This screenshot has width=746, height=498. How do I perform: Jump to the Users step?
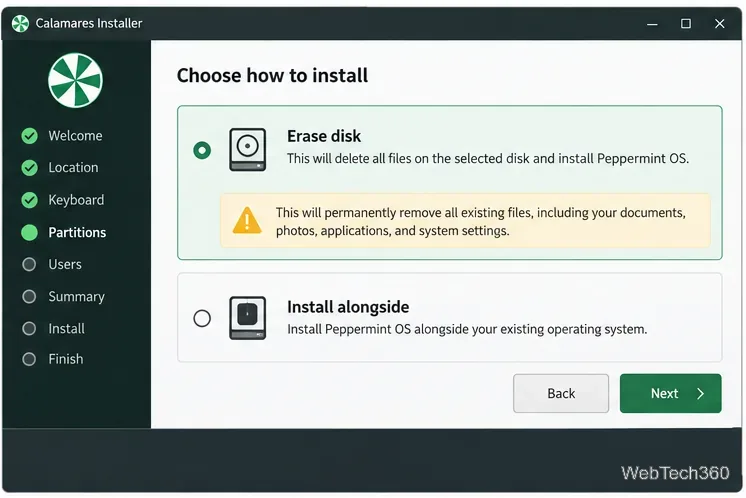[x=65, y=264]
